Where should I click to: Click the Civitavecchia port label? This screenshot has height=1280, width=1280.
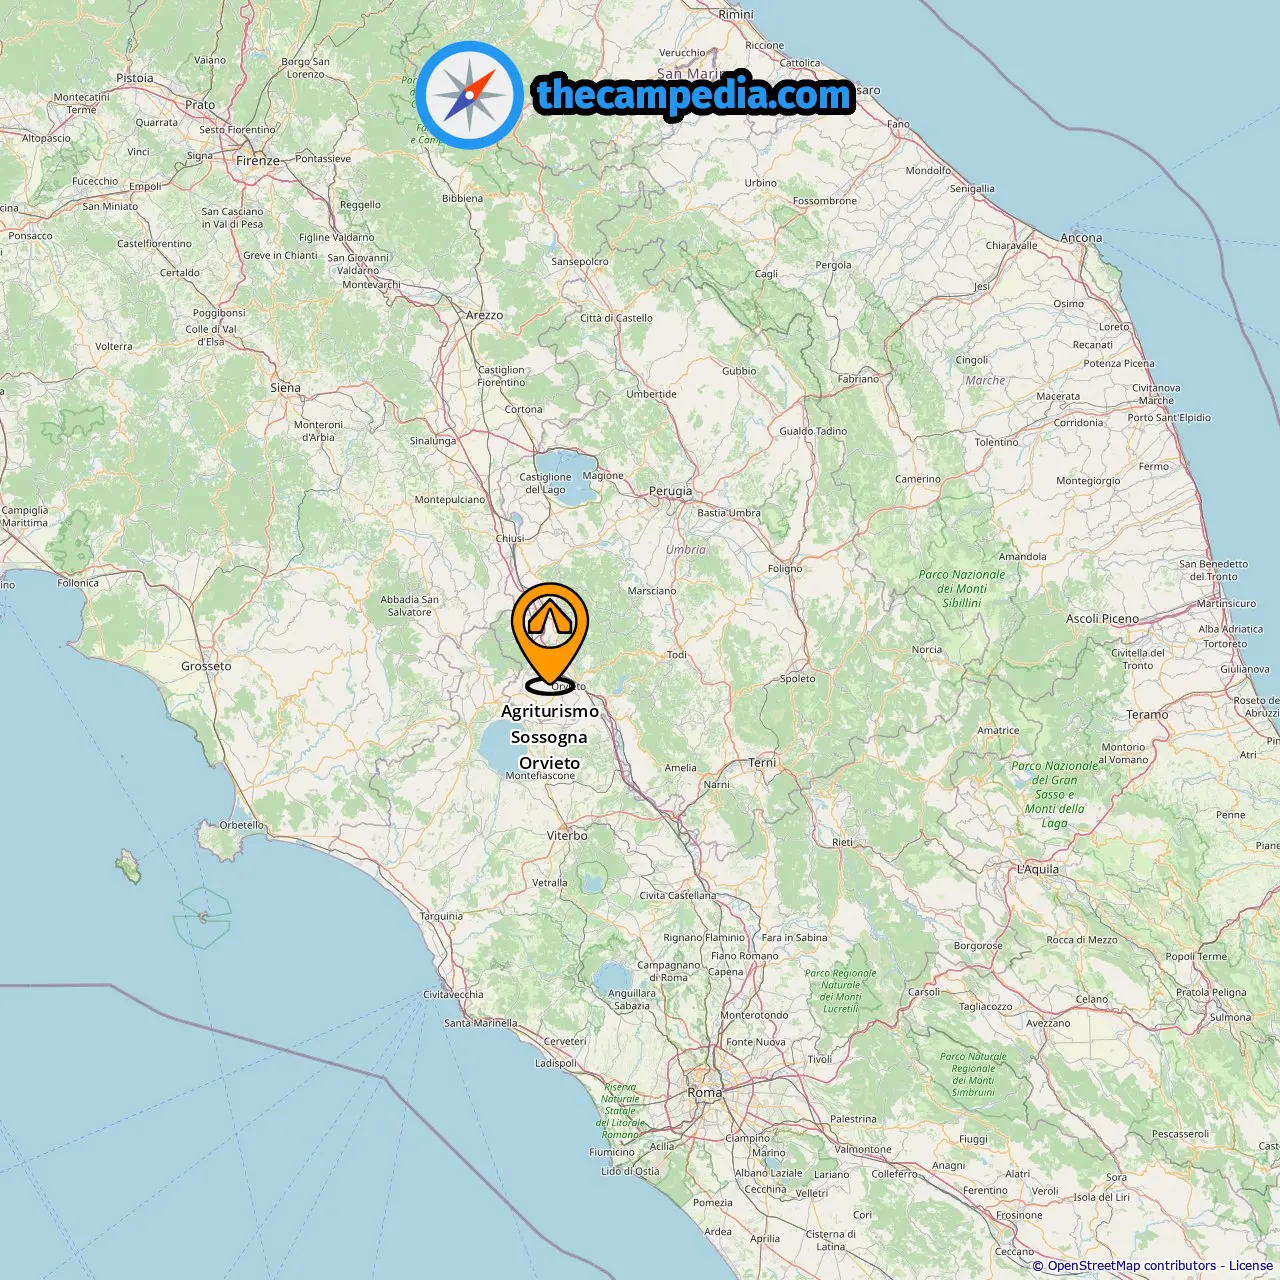453,995
